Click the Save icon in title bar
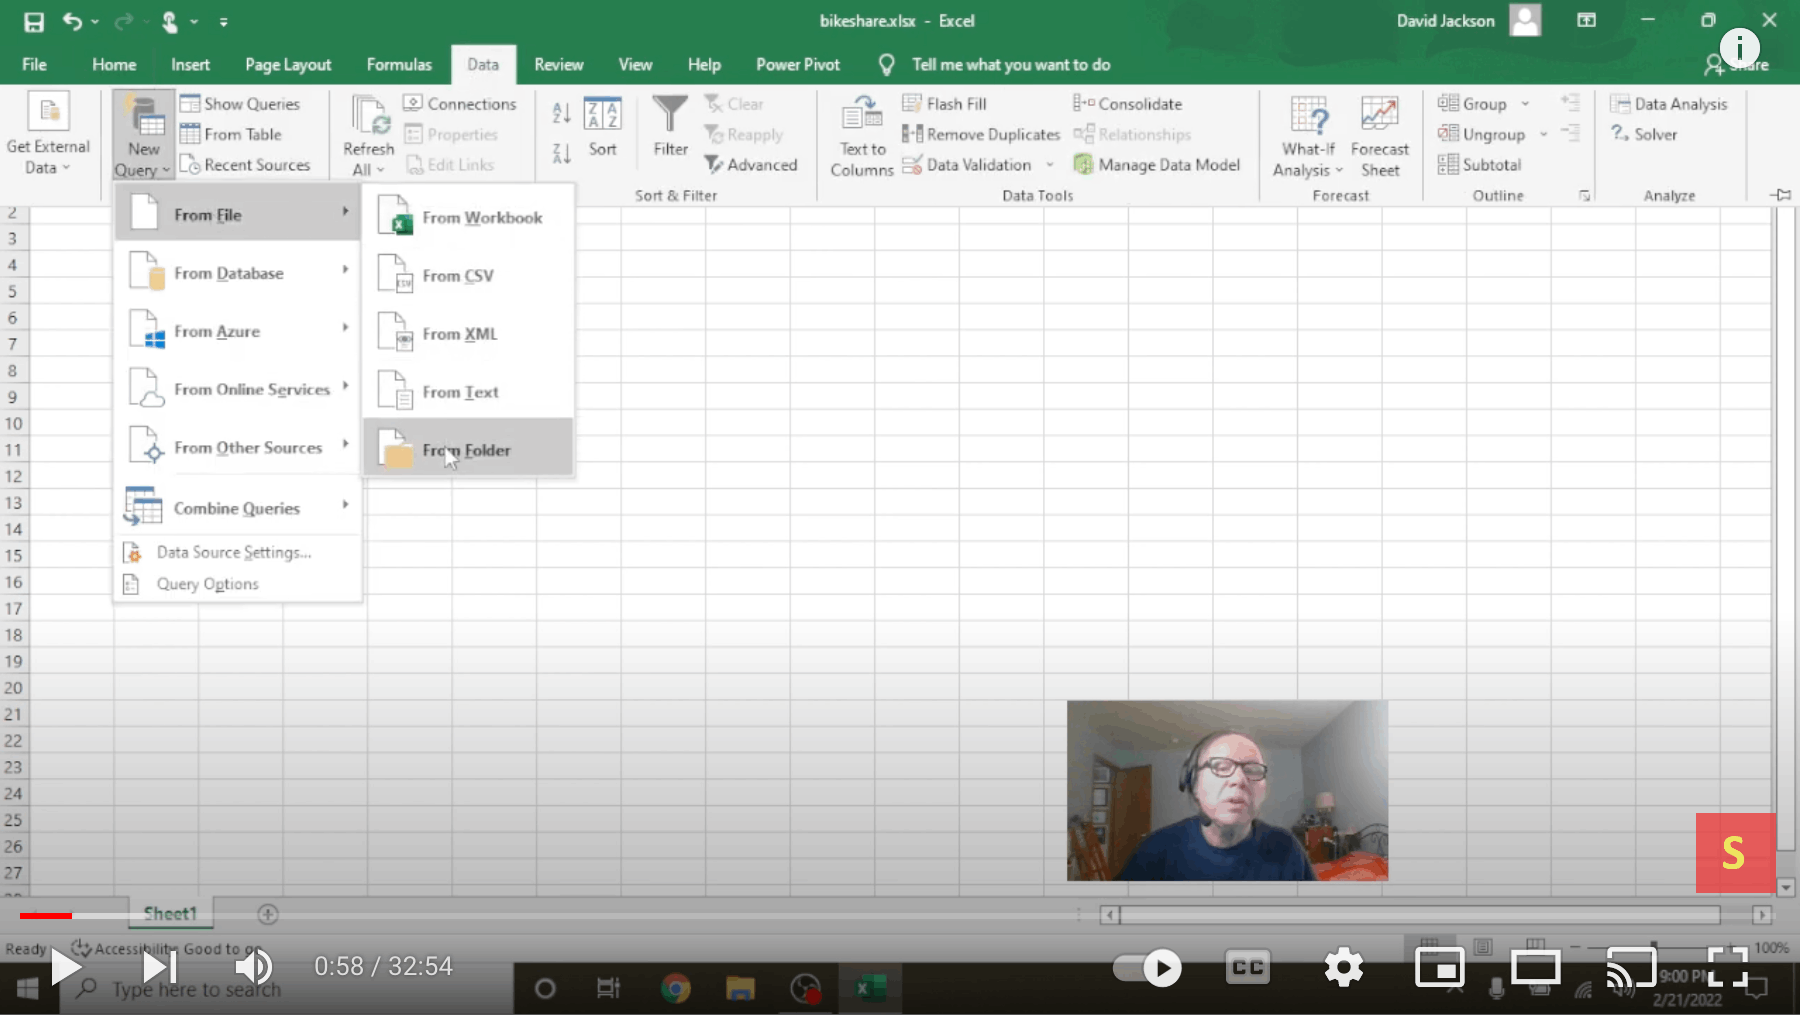Screen dimensions: 1806x1016 click(x=34, y=21)
